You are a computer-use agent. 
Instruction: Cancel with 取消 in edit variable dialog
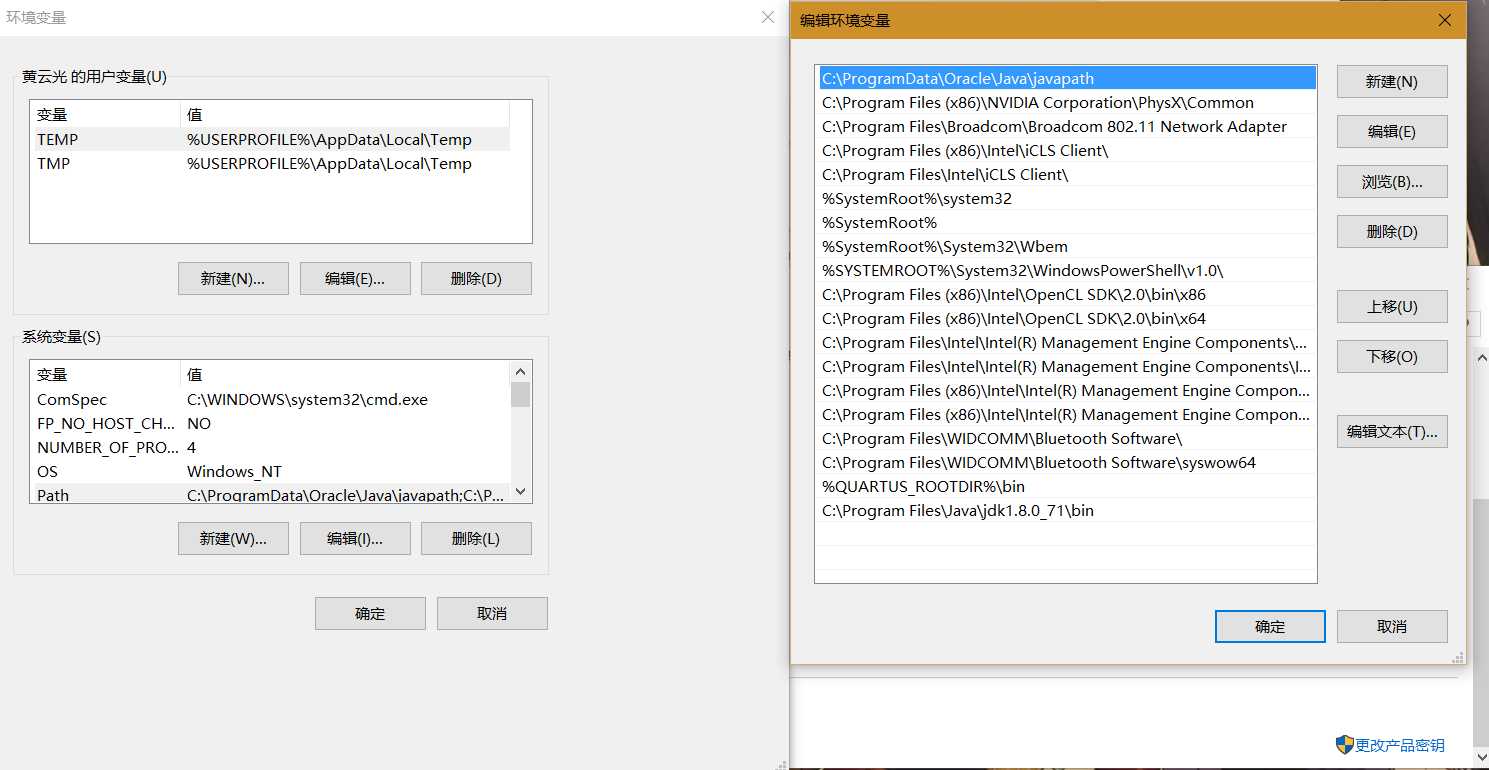pyautogui.click(x=1392, y=627)
